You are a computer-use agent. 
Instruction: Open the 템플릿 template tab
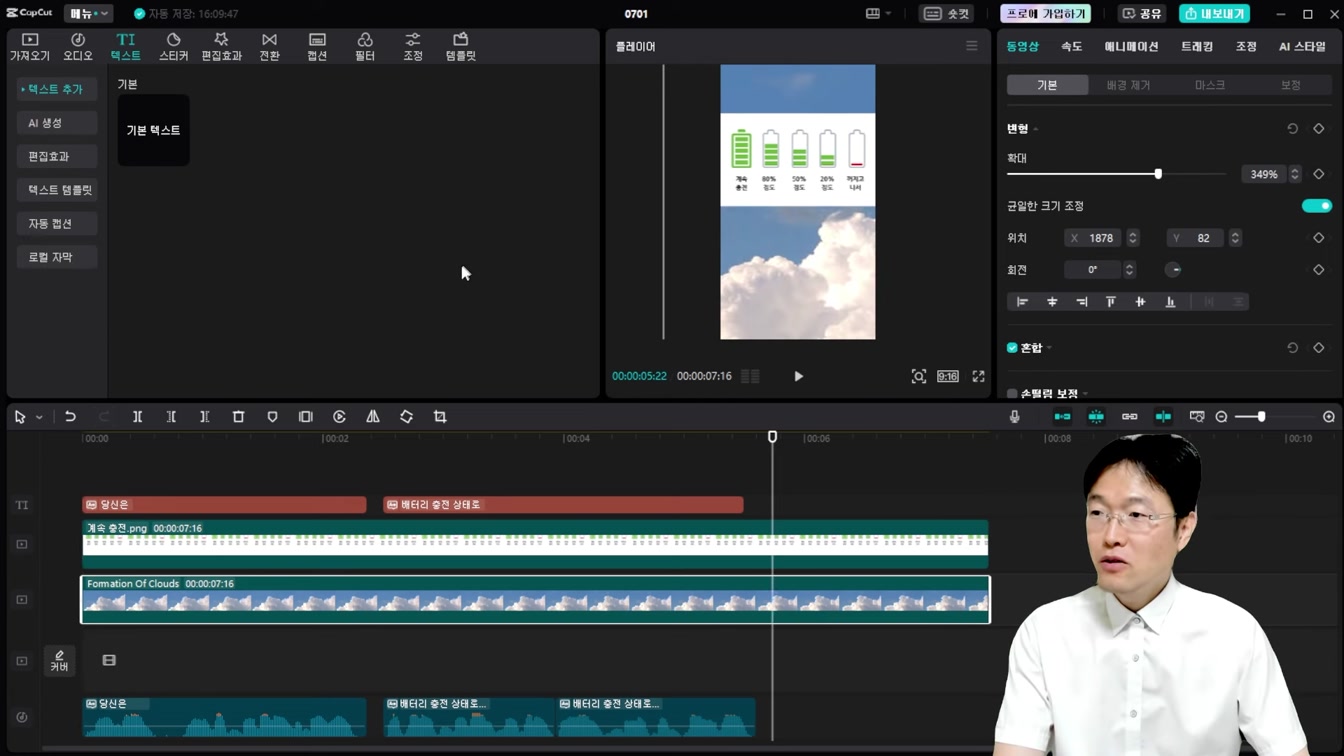[x=461, y=46]
